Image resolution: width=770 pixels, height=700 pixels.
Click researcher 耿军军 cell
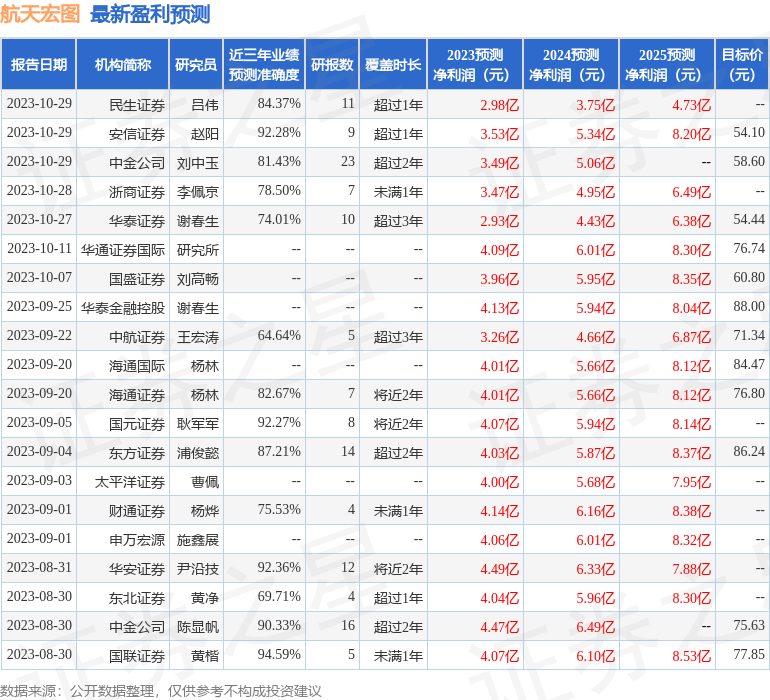198,424
